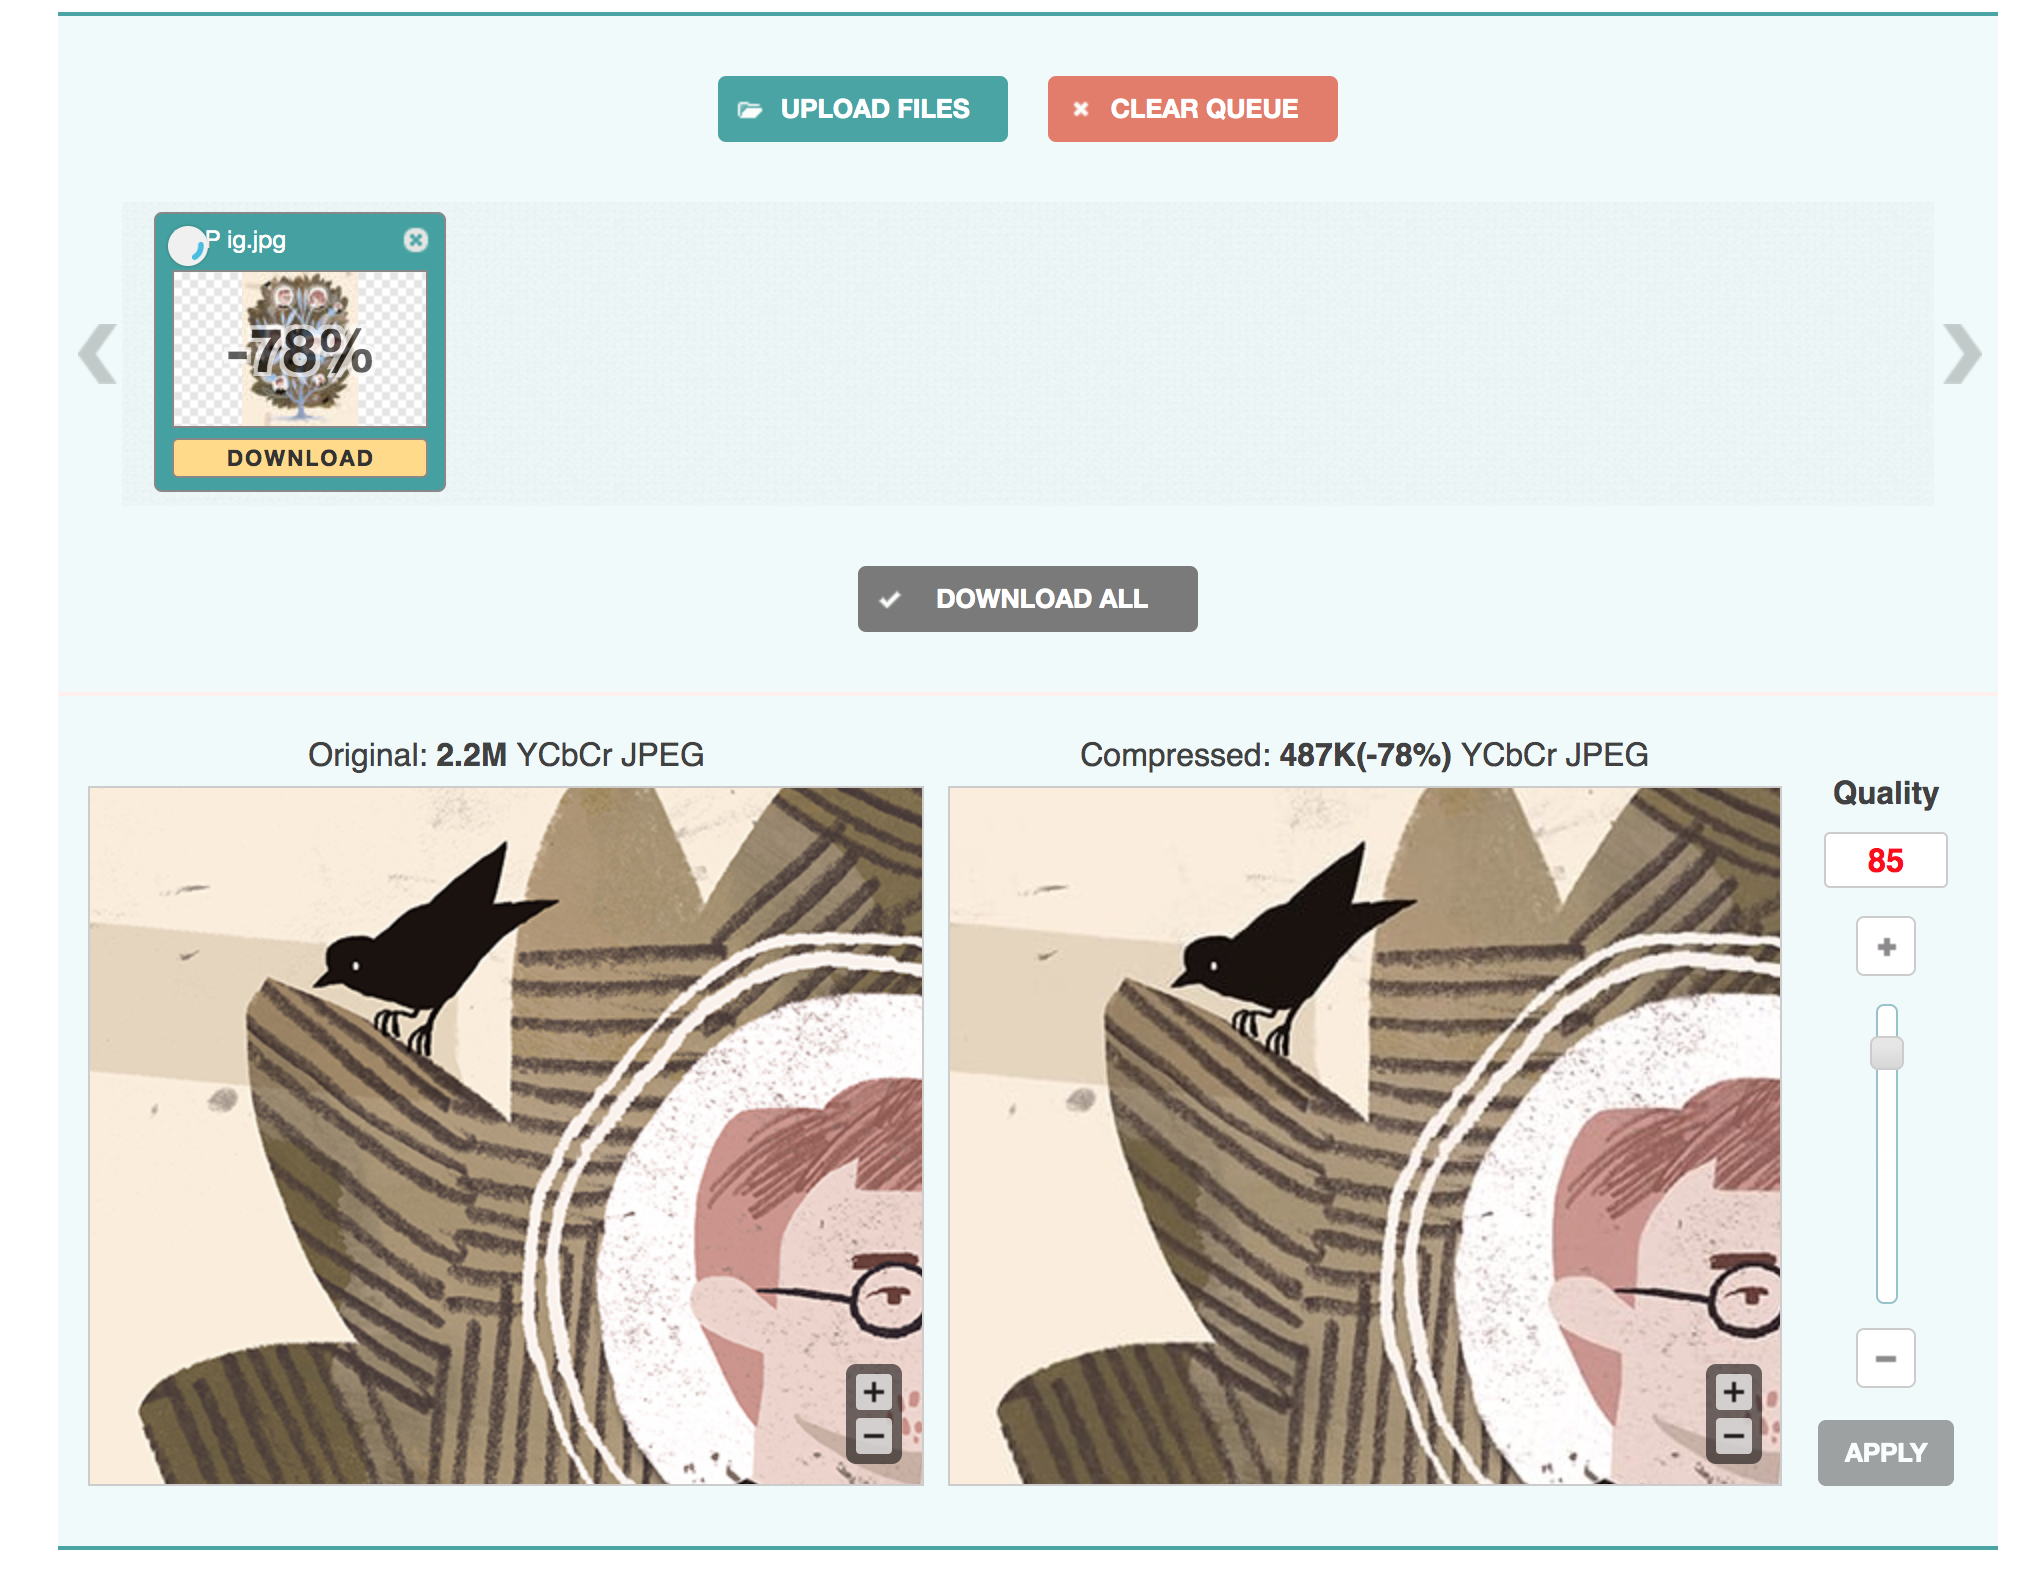The image size is (2042, 1570).
Task: Apply the quality setting
Action: 1885,1453
